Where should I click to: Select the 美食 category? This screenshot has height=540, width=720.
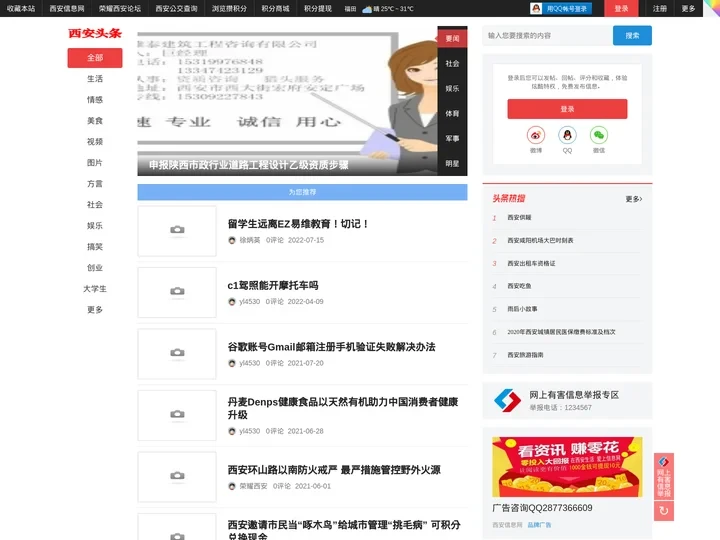coord(95,121)
